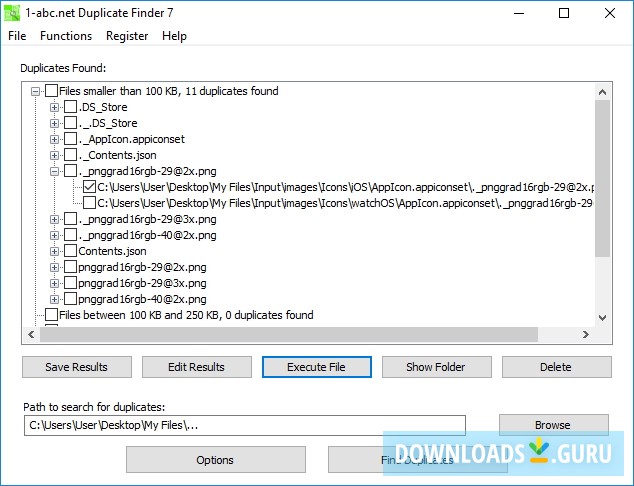Select the watchOS ._pnggrad16rgb-29 file path
634x486 pixels.
pyautogui.click(x=345, y=203)
